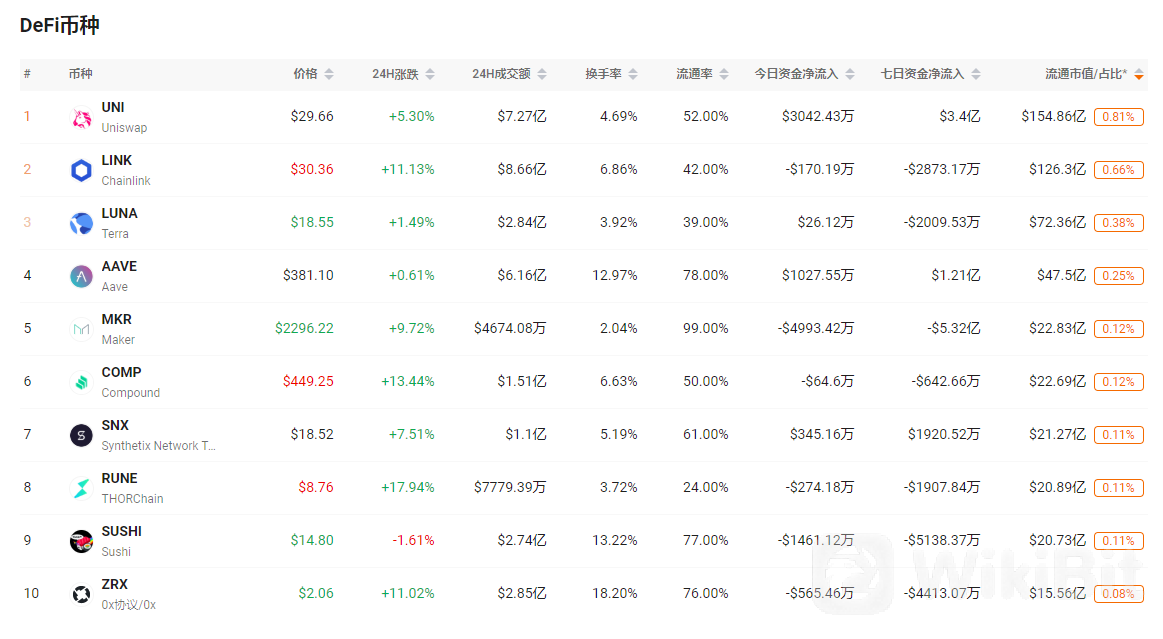This screenshot has width=1163, height=639.
Task: Click LINK seven-day inflow -$2873.17万
Action: [942, 170]
